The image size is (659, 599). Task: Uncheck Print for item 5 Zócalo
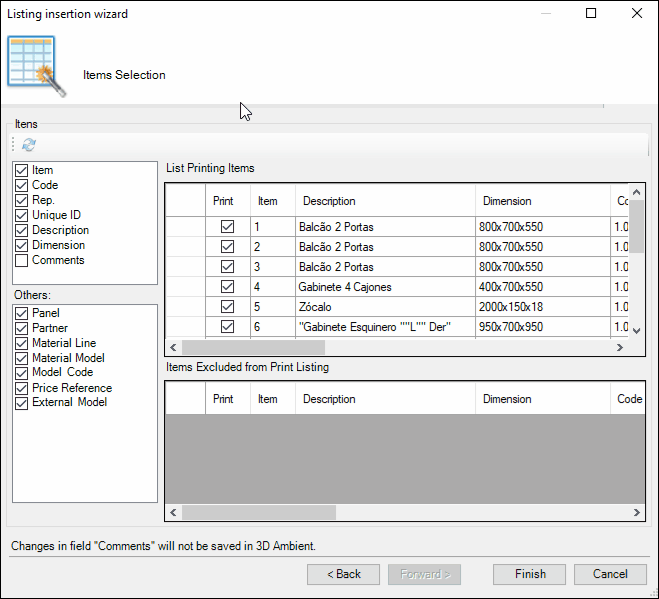point(227,307)
